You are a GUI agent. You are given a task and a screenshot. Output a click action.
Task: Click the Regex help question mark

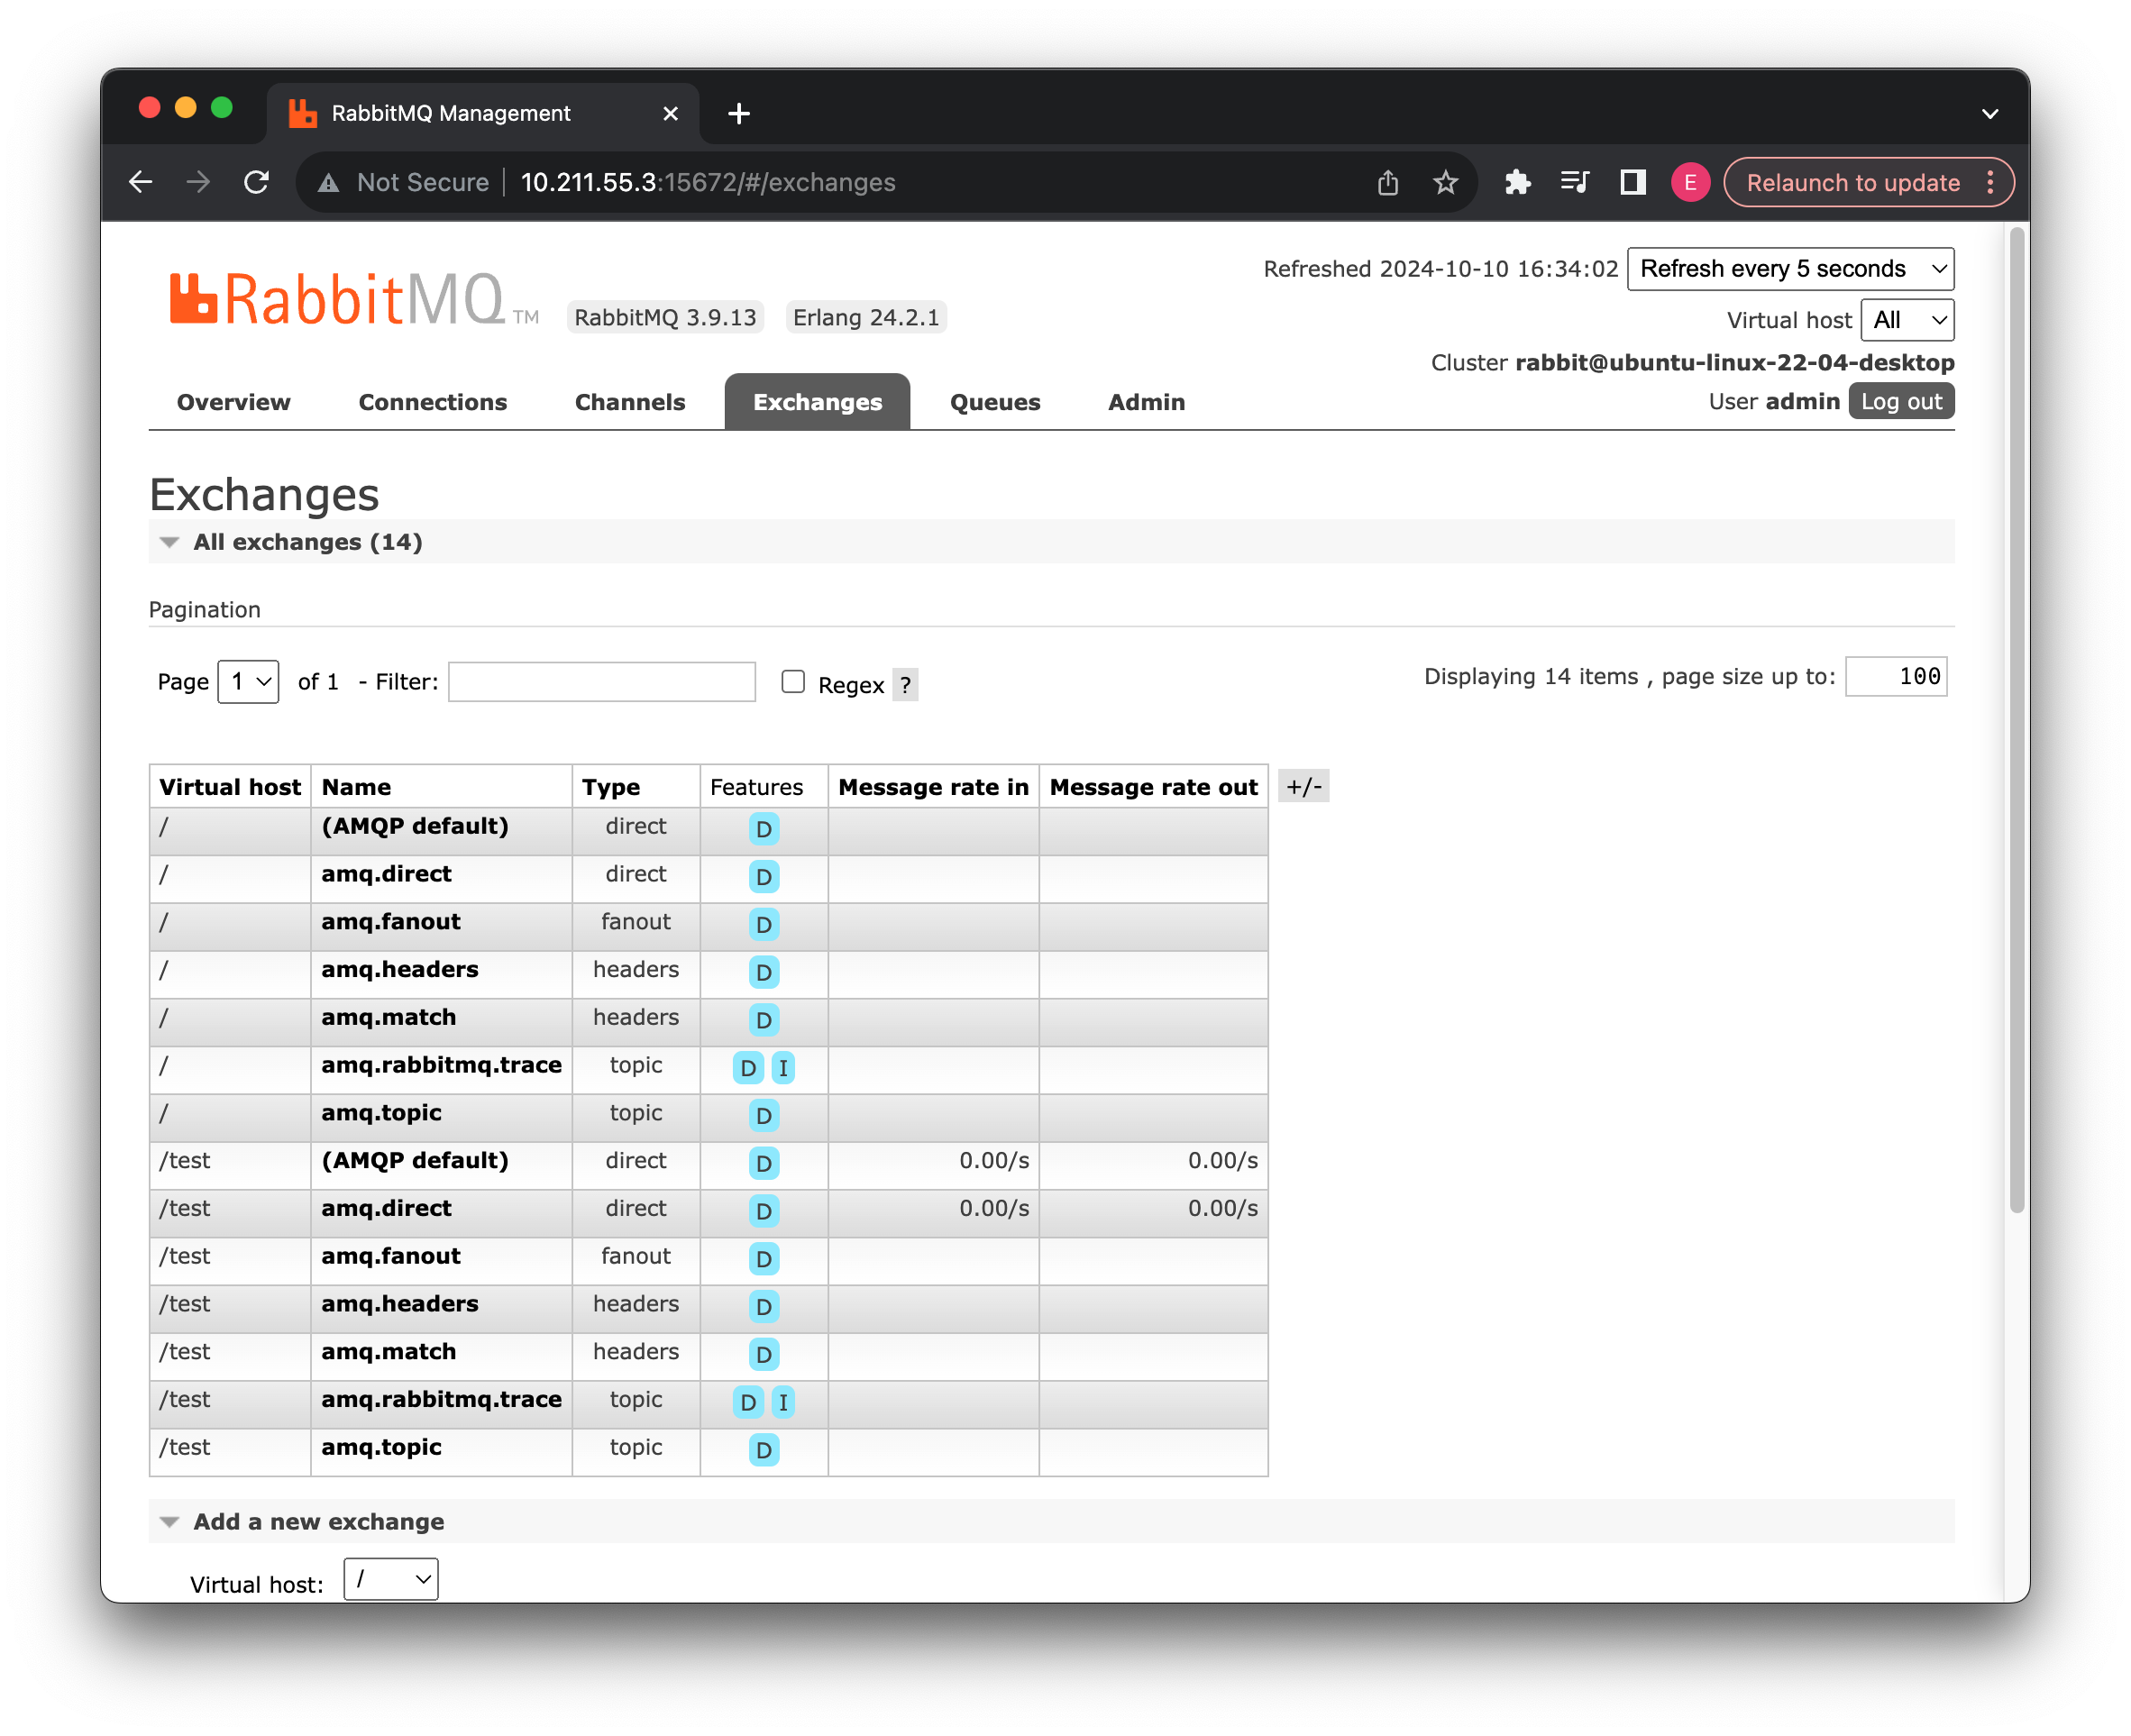click(x=905, y=685)
